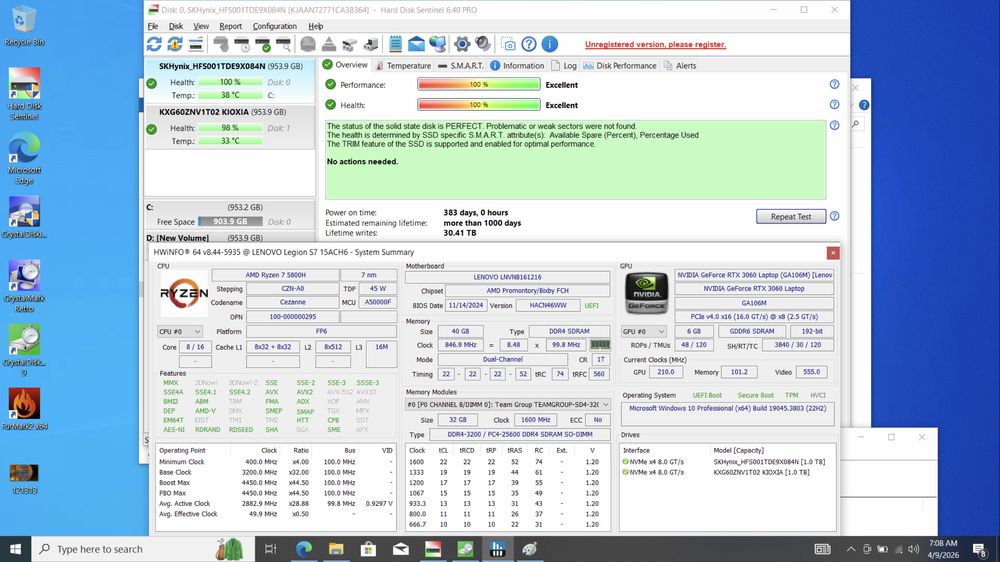The height and width of the screenshot is (562, 1000).
Task: Click the green memory chip icon in HWiNFO
Action: (600, 344)
